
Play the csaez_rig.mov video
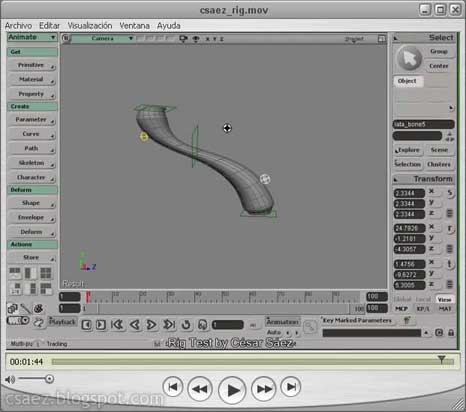232,390
